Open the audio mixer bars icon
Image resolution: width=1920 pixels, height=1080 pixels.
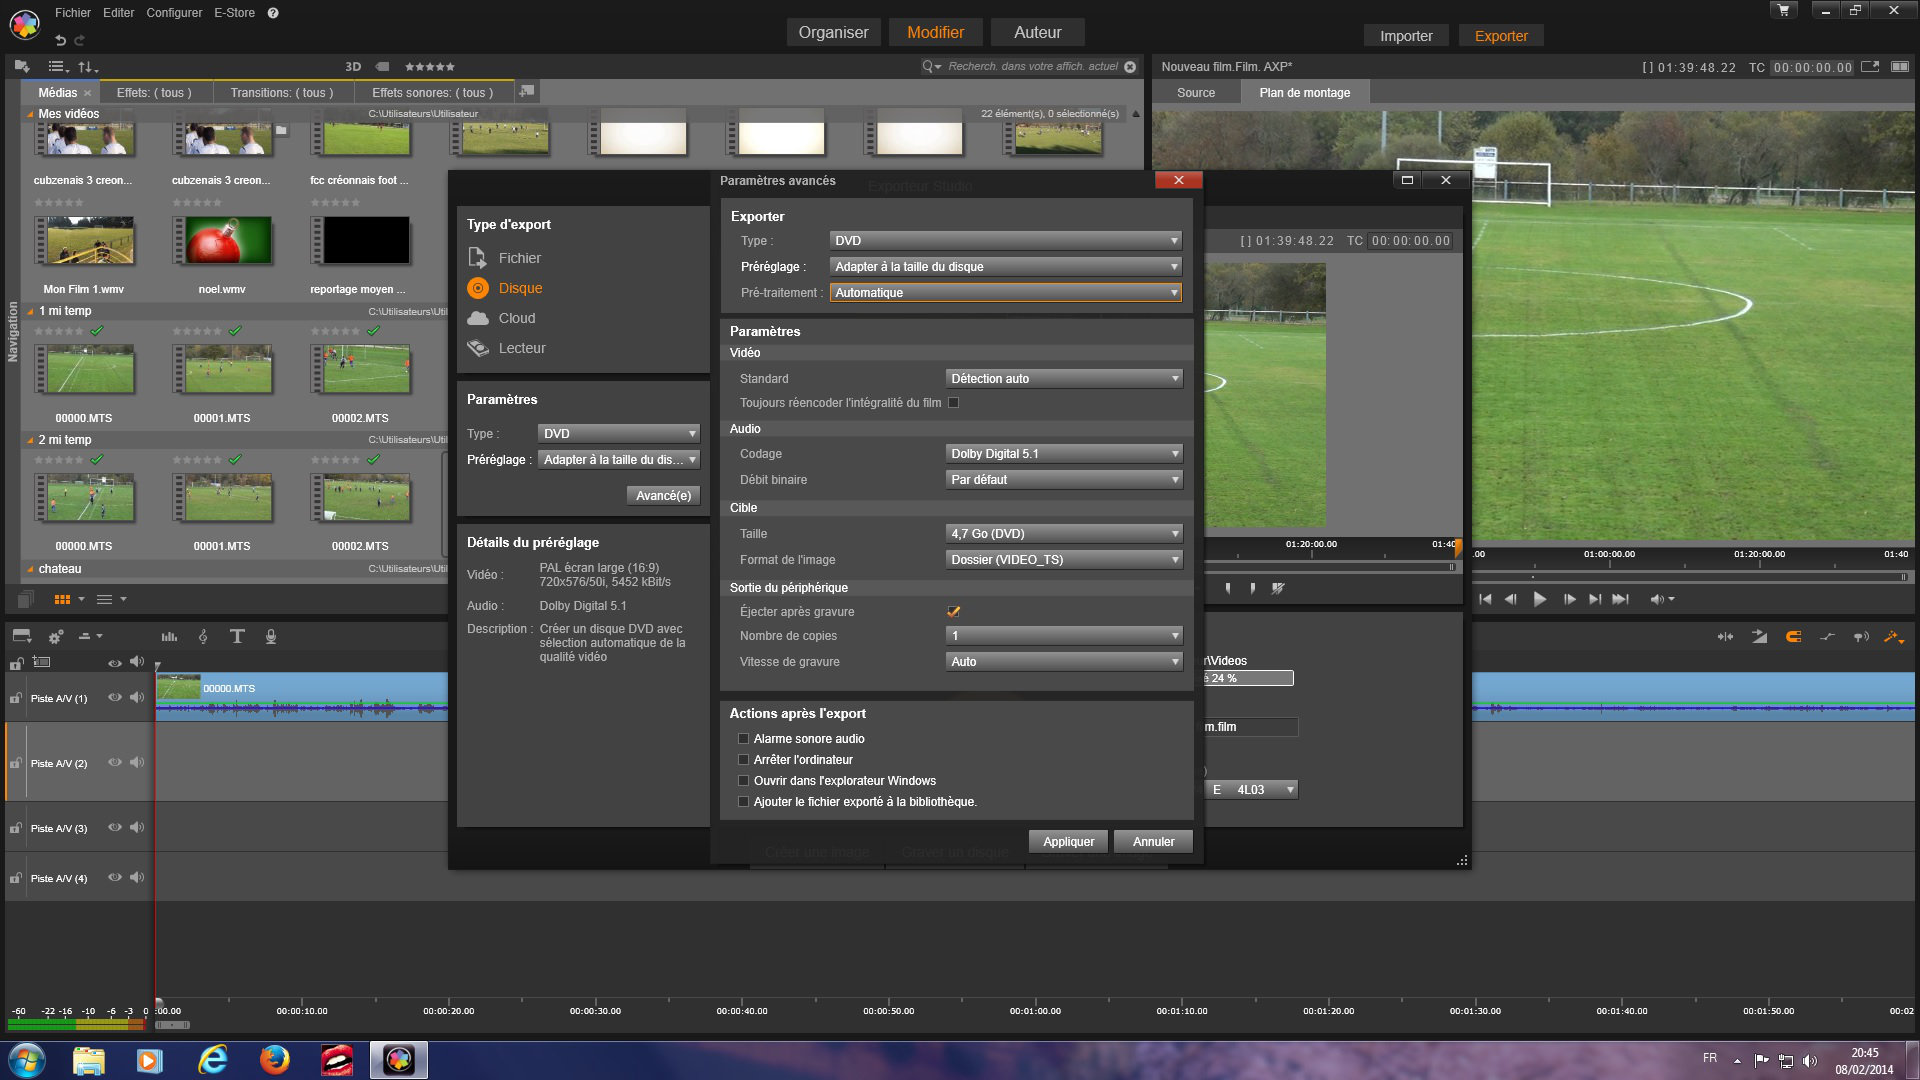coord(169,636)
